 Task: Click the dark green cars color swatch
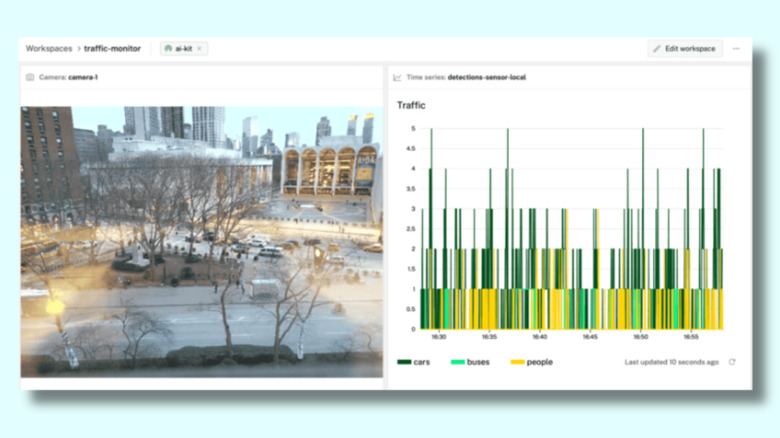[404, 362]
